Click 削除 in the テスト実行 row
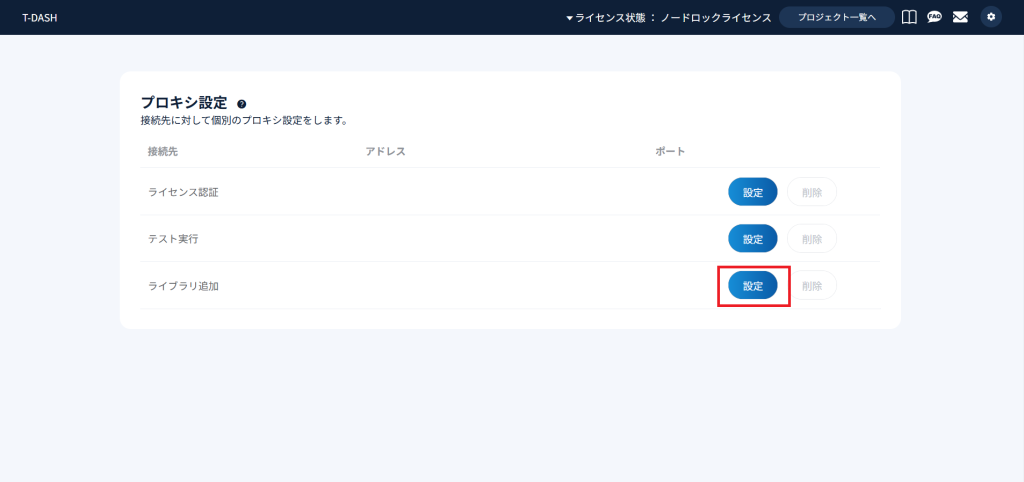The height and width of the screenshot is (482, 1024). tap(811, 239)
